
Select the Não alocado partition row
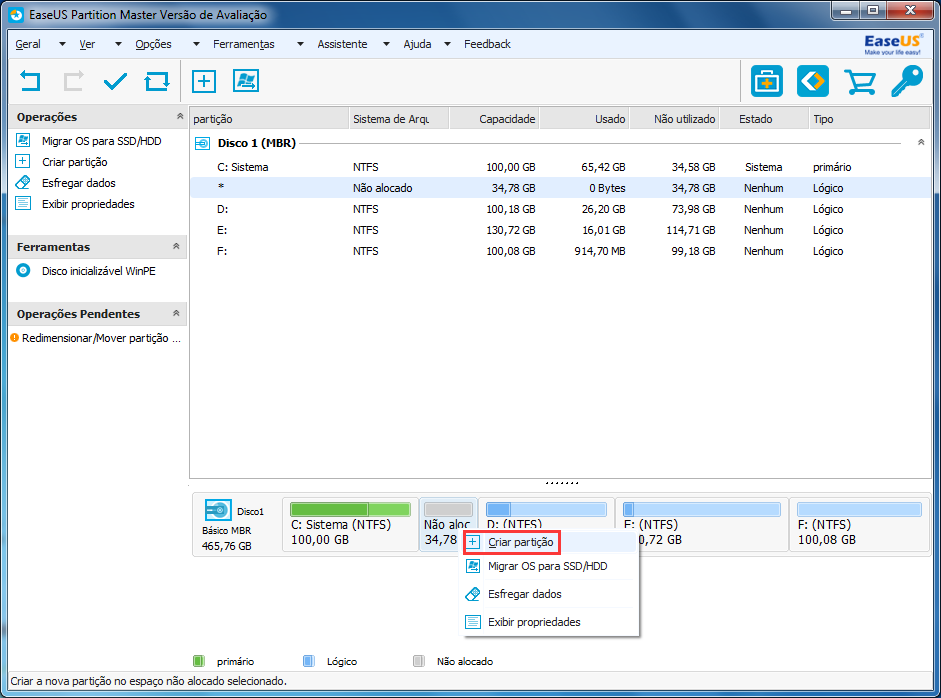tap(560, 188)
